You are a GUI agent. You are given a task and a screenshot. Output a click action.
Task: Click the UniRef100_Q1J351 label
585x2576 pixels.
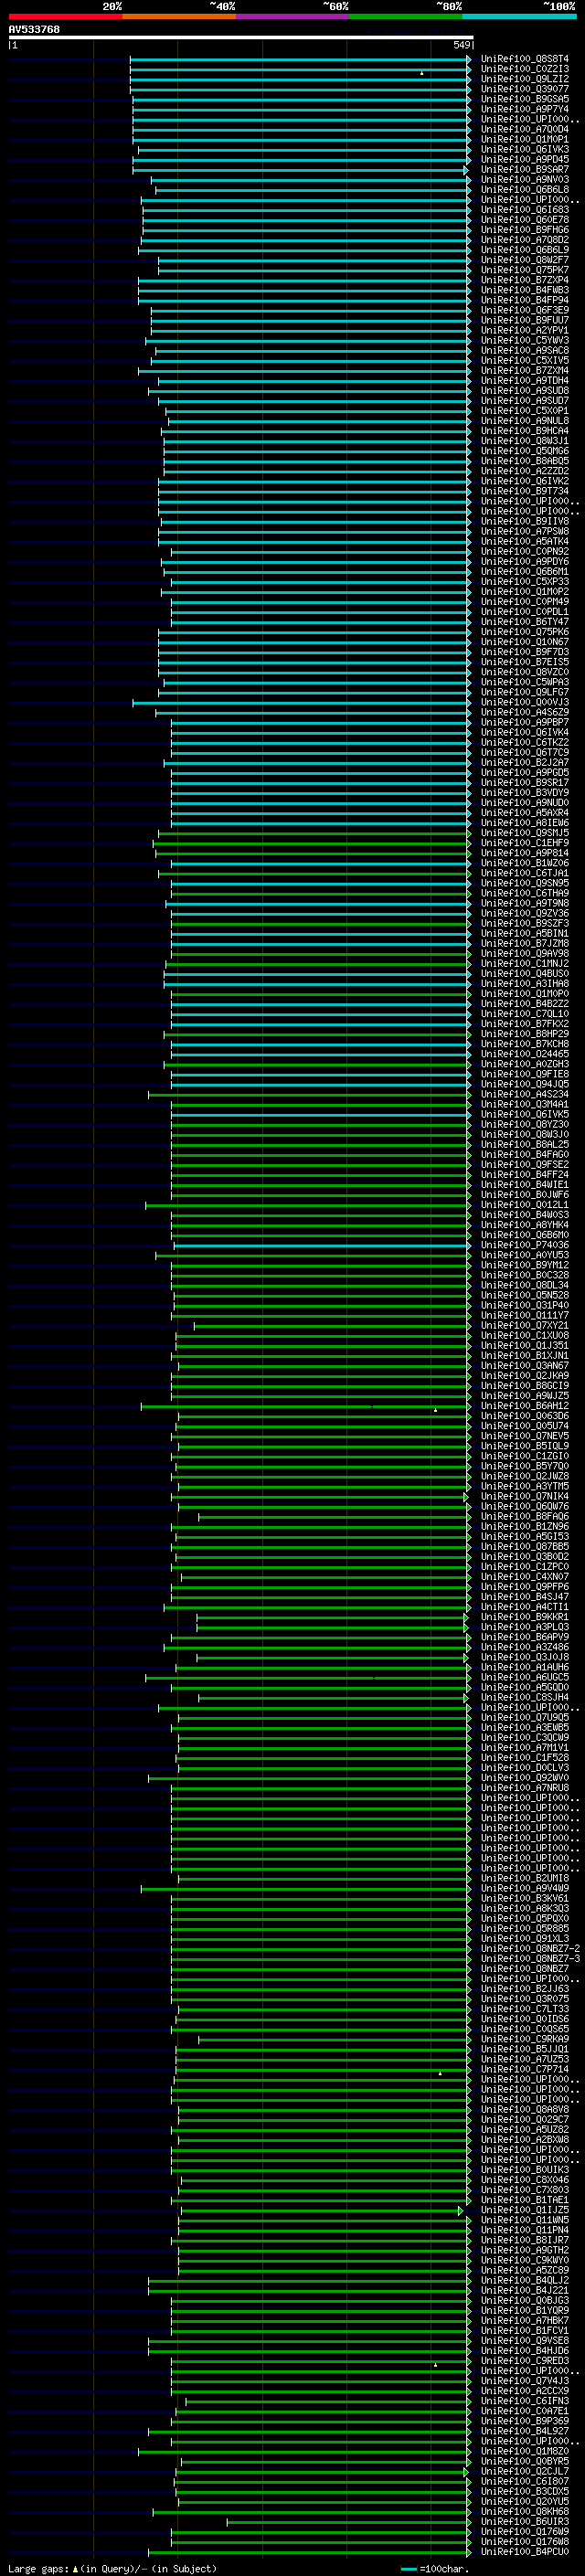tap(524, 1345)
